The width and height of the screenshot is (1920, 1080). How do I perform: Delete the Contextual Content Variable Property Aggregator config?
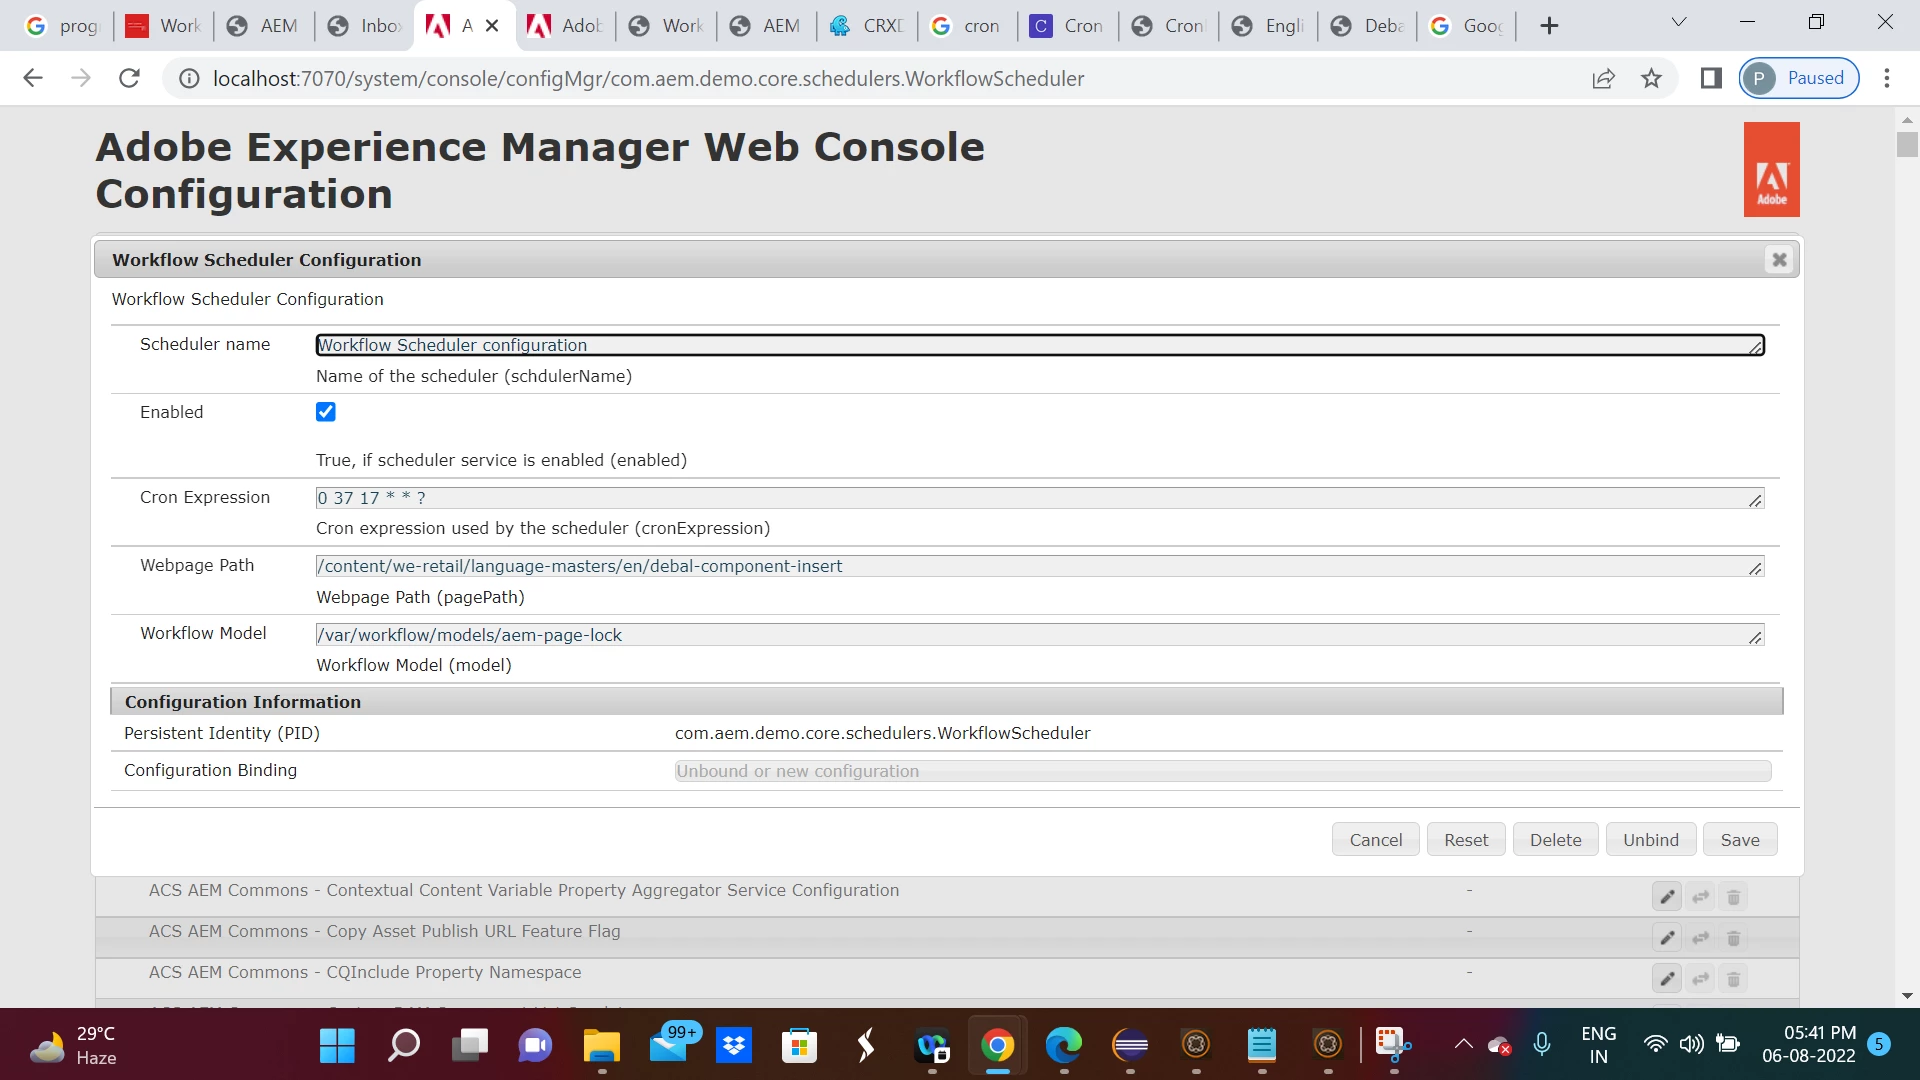pyautogui.click(x=1734, y=897)
